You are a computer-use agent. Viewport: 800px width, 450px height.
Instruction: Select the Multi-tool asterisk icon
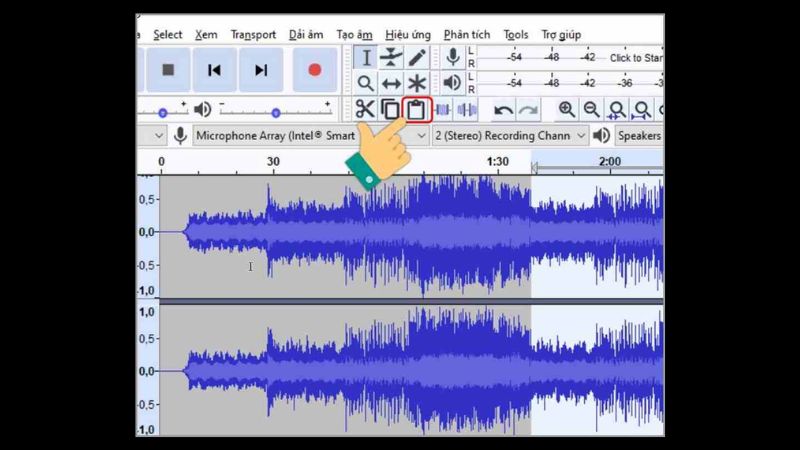pos(417,83)
